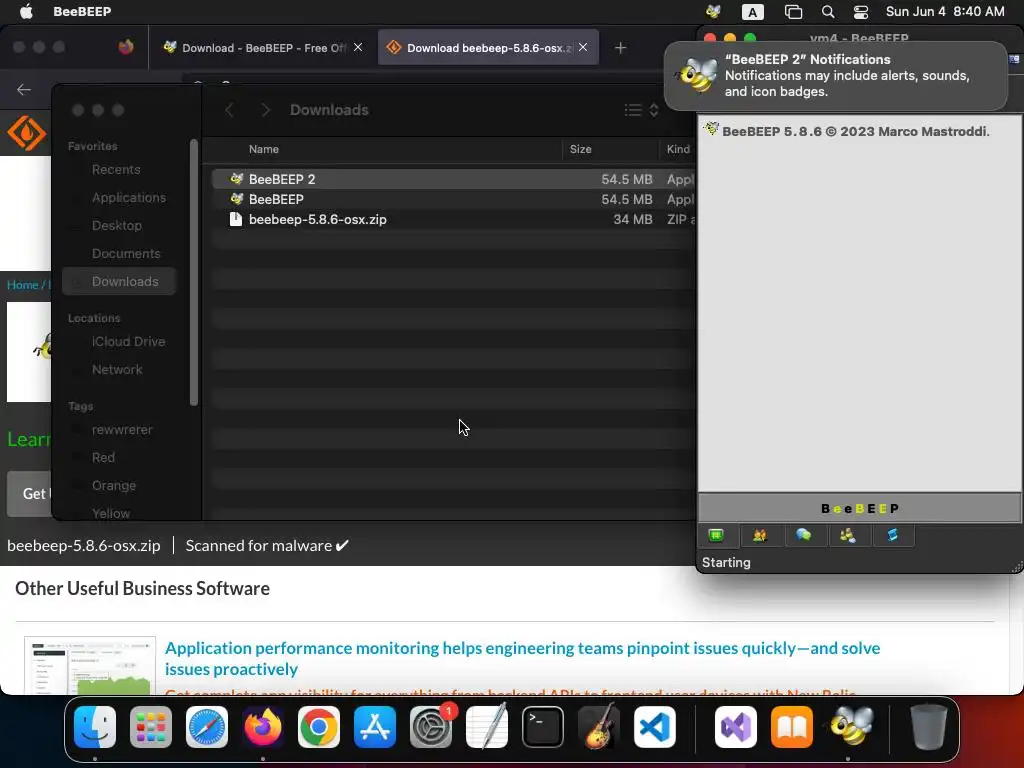Open the BeeBEEP application menu
Viewport: 1024px width, 768px height.
(x=82, y=11)
